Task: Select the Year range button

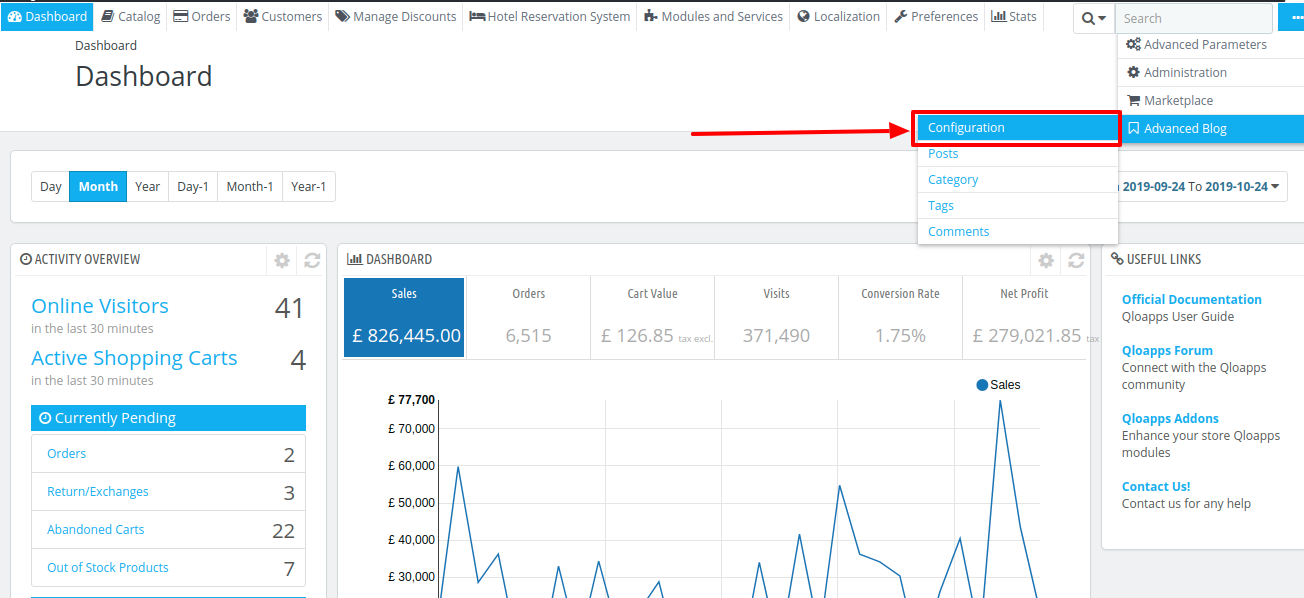Action: tap(148, 187)
